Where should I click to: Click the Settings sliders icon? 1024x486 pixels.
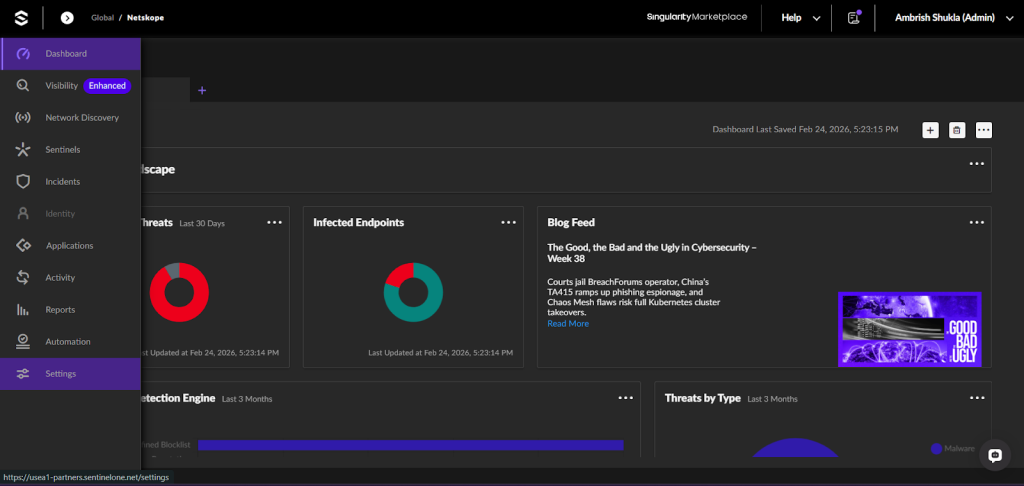[23, 374]
